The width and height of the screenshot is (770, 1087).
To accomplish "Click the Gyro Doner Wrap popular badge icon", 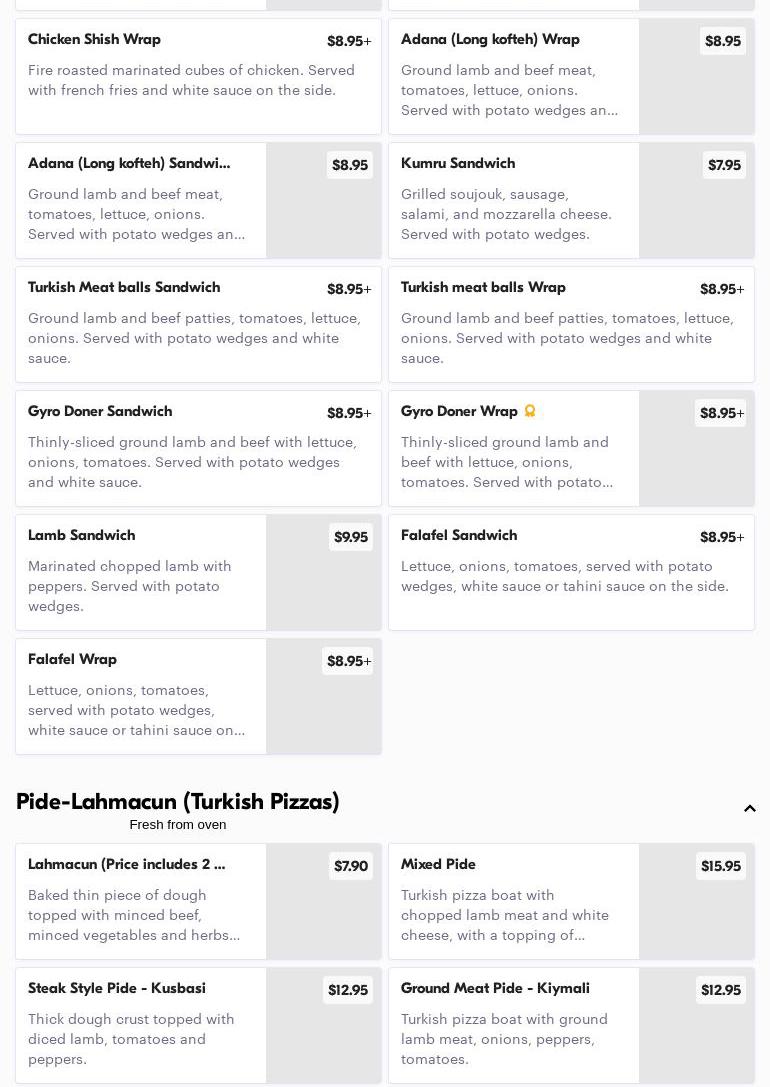I will (530, 411).
